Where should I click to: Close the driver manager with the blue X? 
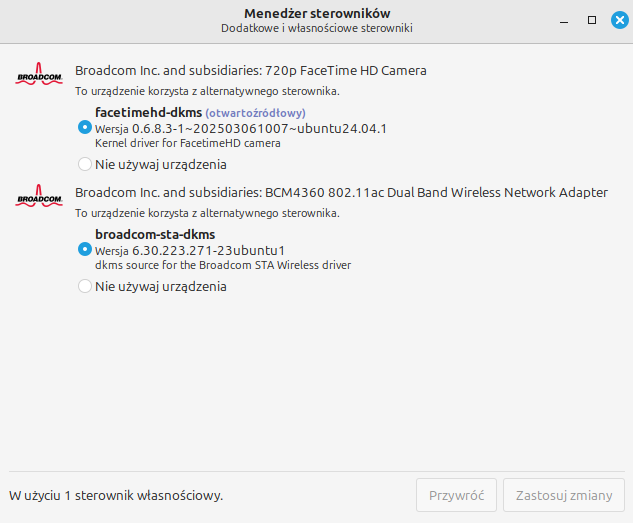[620, 20]
